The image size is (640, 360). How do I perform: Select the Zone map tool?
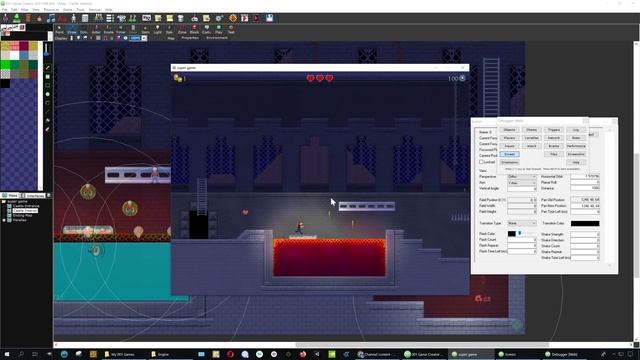(x=182, y=29)
